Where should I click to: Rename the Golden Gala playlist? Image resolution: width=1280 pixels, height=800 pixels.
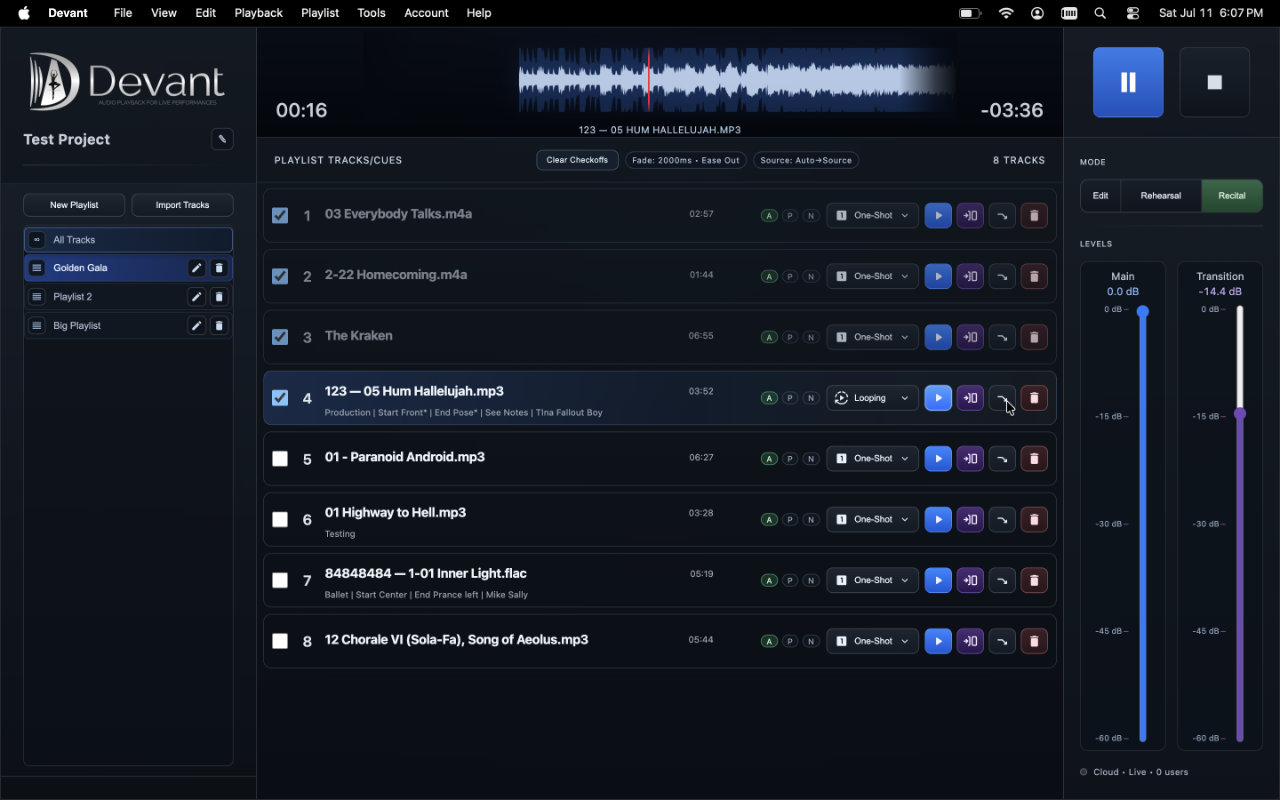197,268
